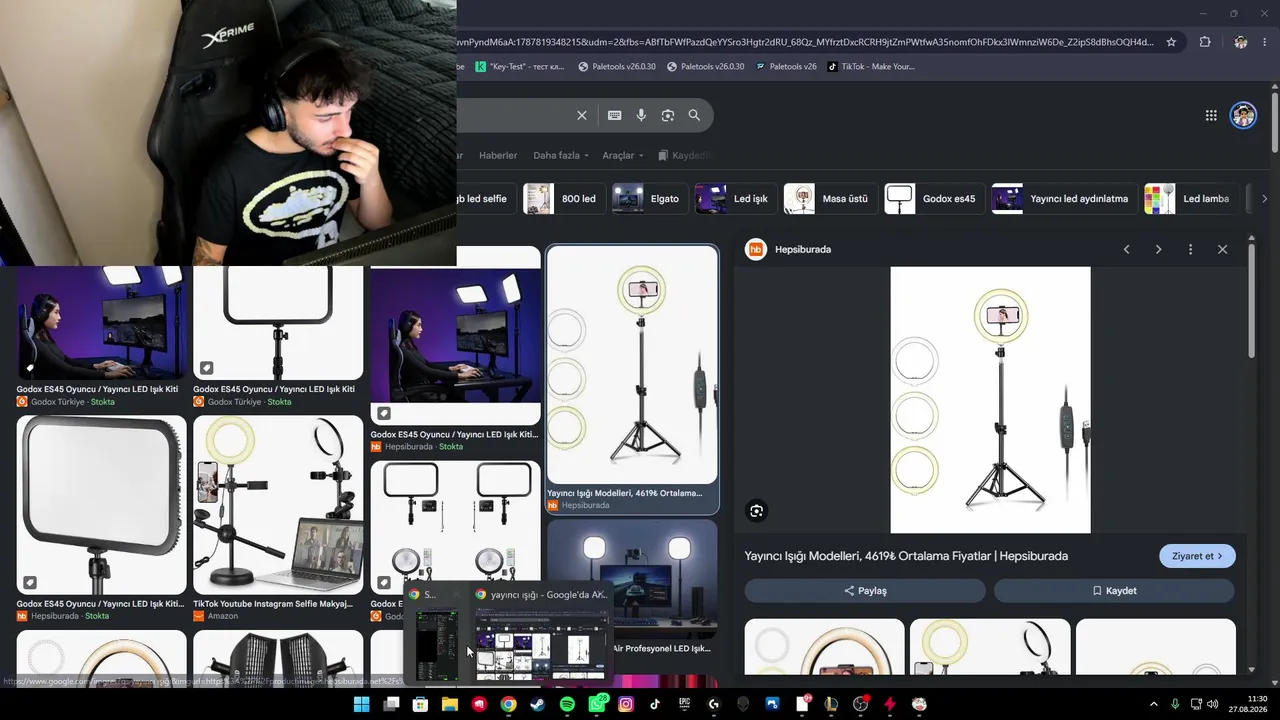The width and height of the screenshot is (1280, 720).
Task: Search by image with Google Lens
Action: [x=668, y=115]
